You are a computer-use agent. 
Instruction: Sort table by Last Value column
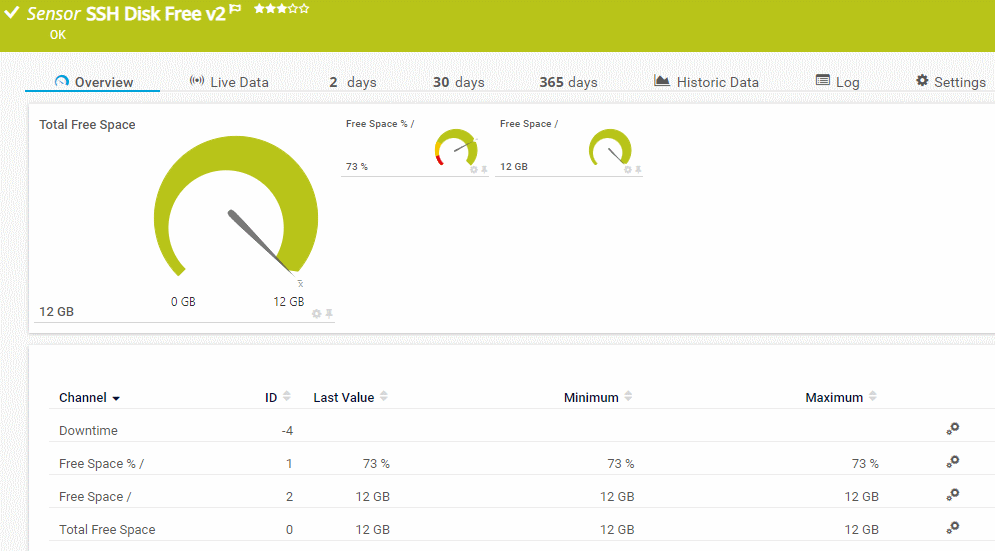tap(384, 397)
